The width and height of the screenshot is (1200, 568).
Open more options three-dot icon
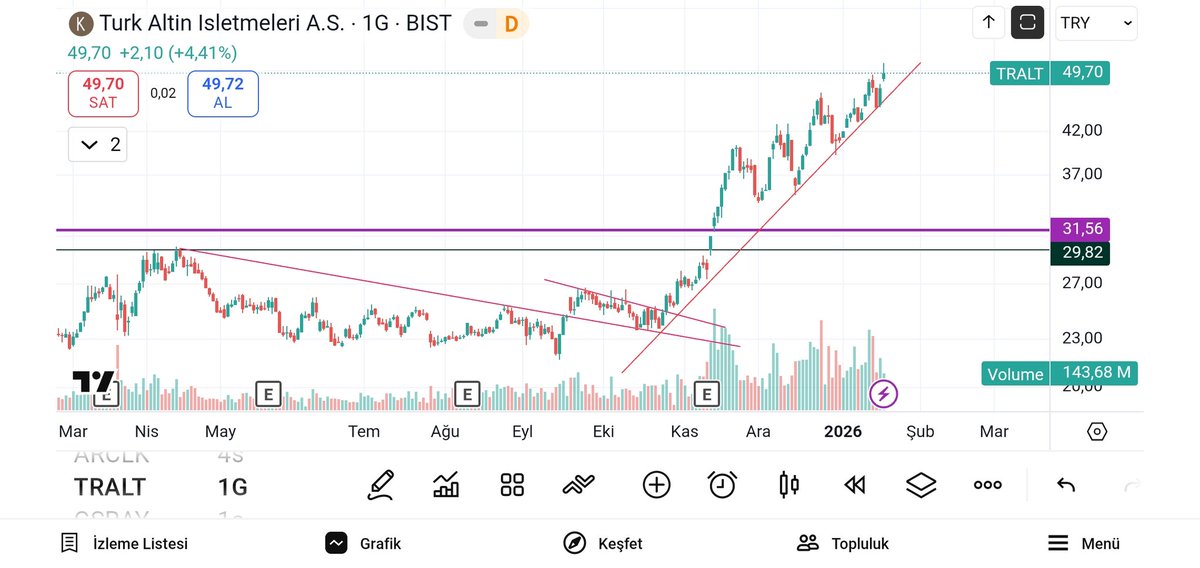[987, 485]
